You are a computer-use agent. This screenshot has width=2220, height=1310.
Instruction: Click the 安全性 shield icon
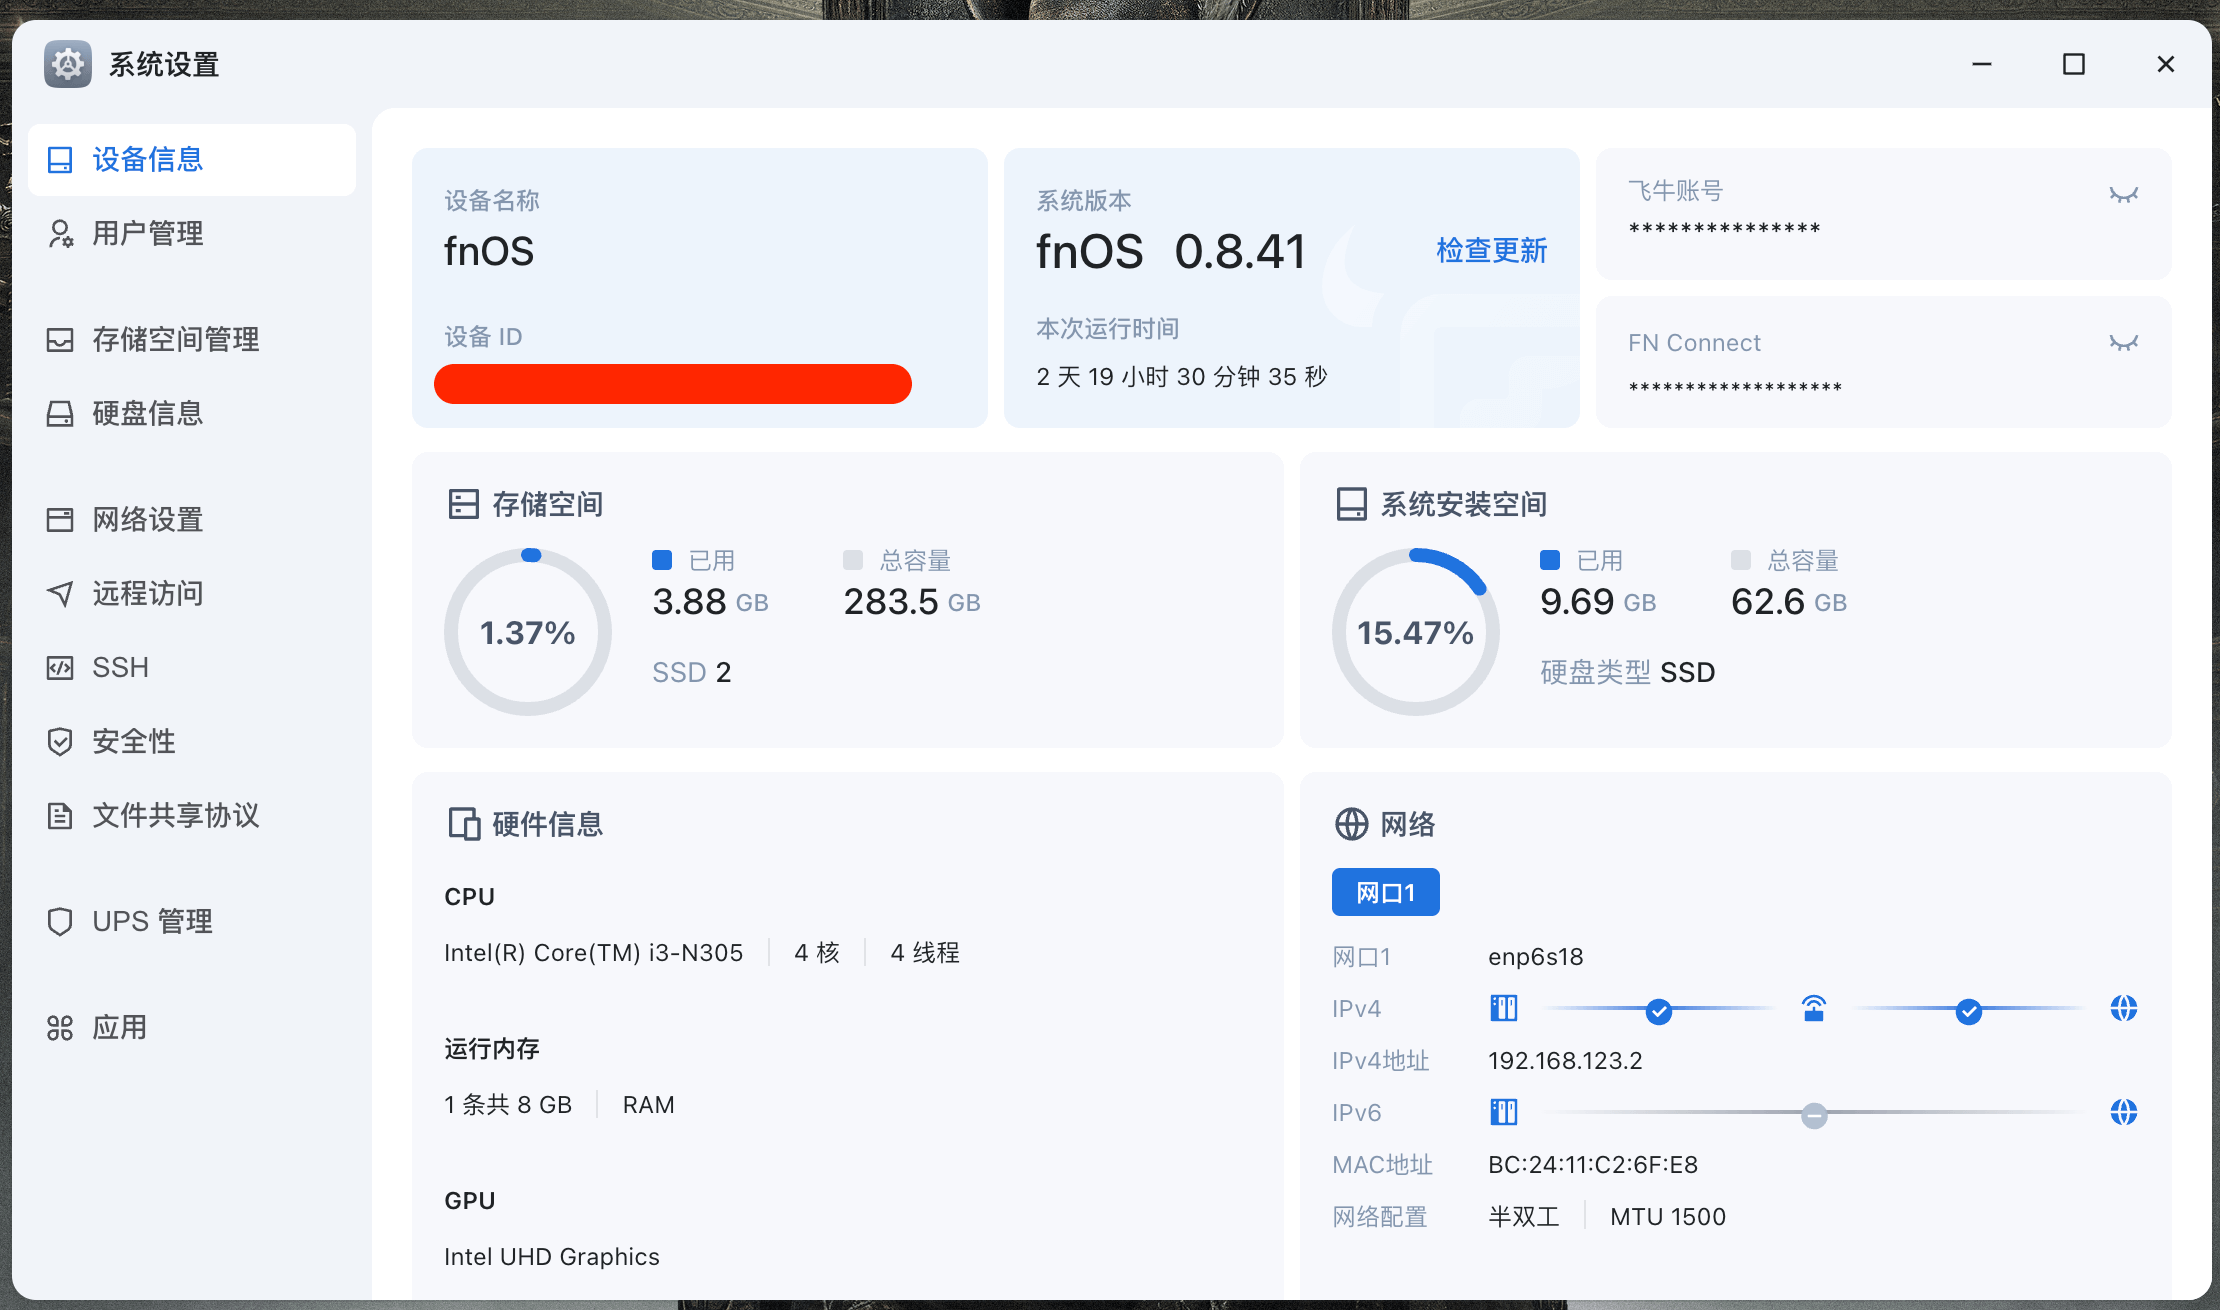[60, 742]
